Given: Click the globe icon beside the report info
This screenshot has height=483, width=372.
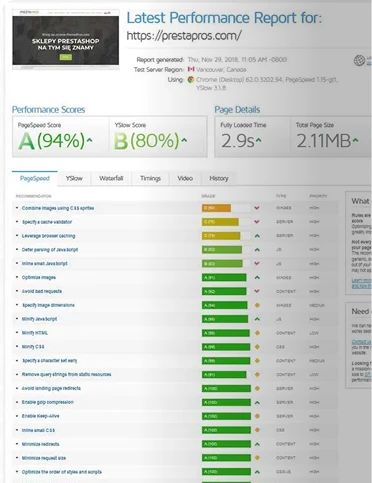Looking at the screenshot, I should coord(359,60).
